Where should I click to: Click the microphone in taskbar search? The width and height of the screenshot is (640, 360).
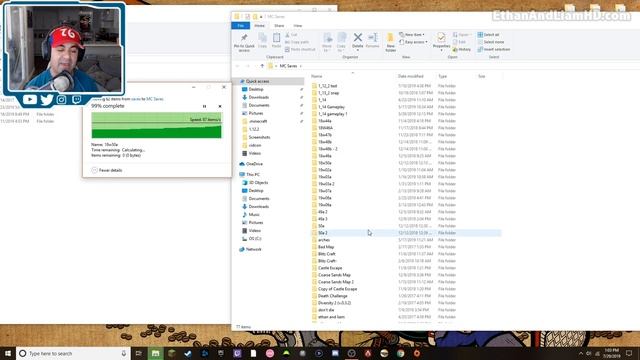click(x=124, y=353)
